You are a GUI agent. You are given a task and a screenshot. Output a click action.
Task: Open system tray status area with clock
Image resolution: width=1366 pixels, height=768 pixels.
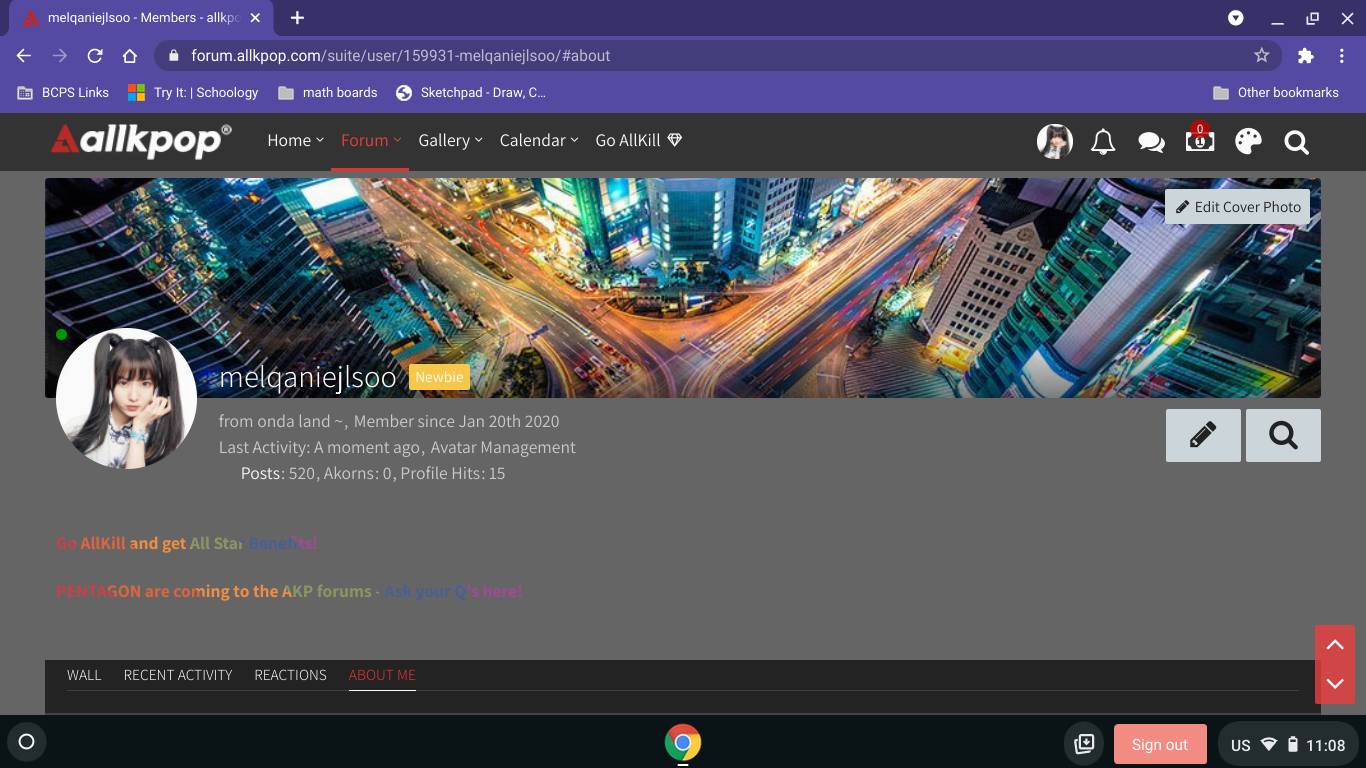coord(1286,744)
